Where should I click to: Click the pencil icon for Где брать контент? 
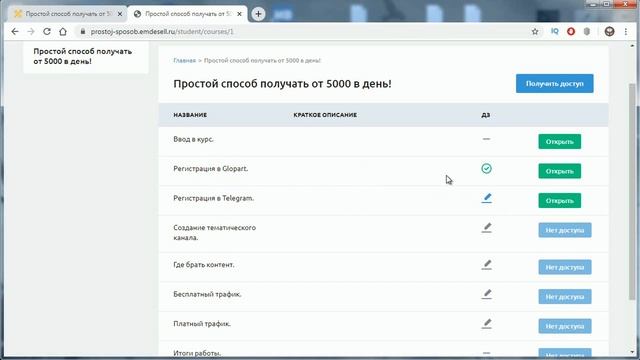point(486,265)
